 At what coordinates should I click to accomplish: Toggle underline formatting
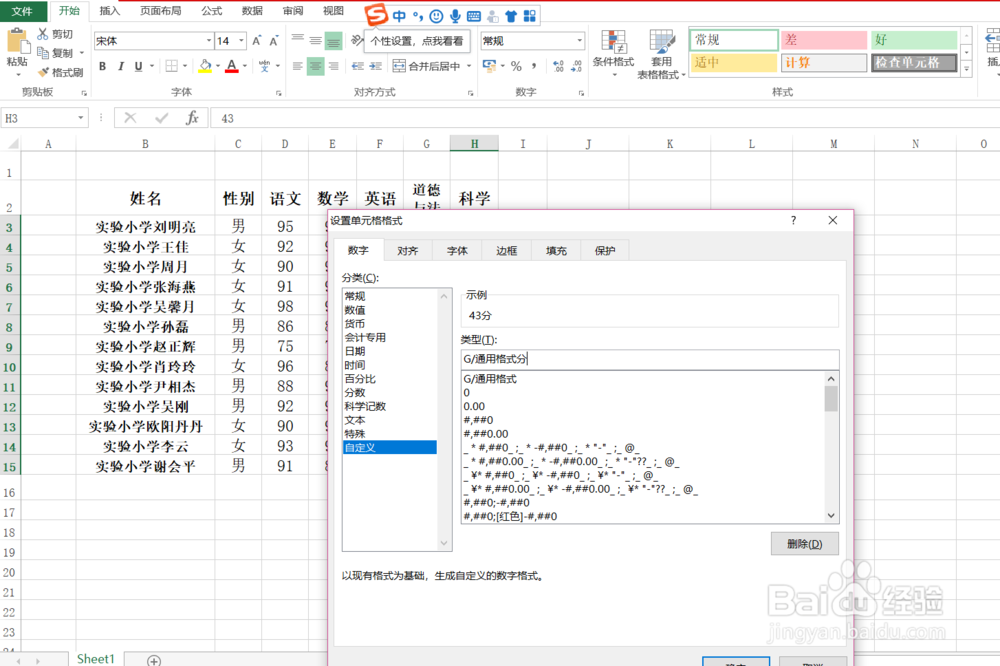click(138, 68)
